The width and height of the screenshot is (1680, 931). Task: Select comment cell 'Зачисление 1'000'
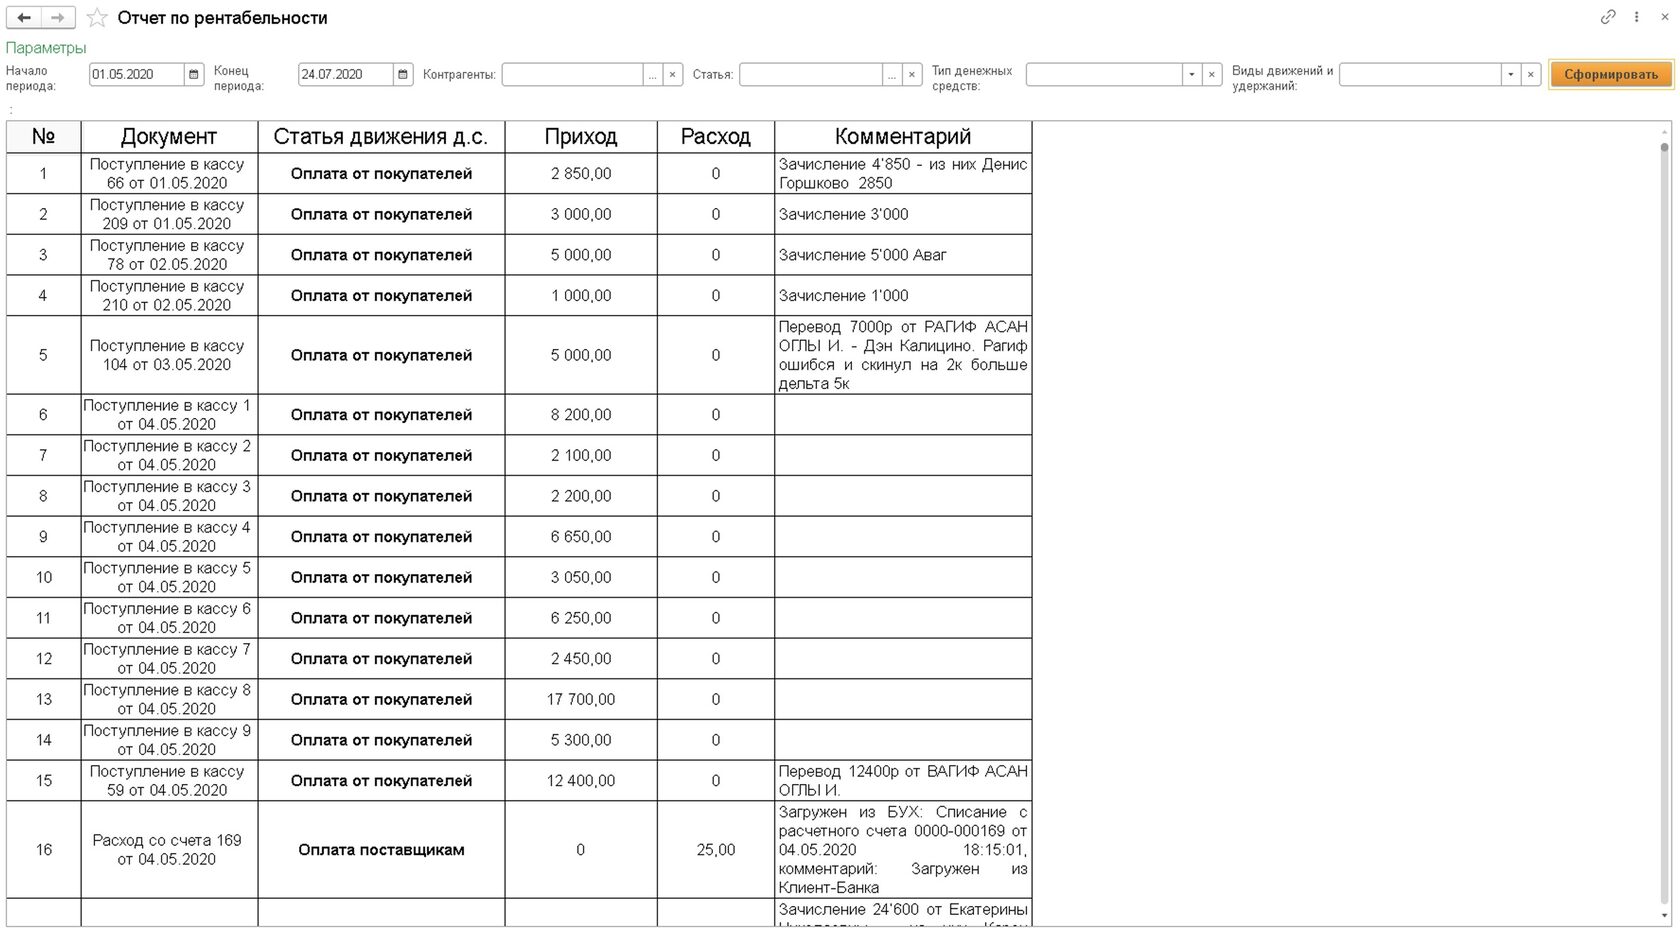903,296
